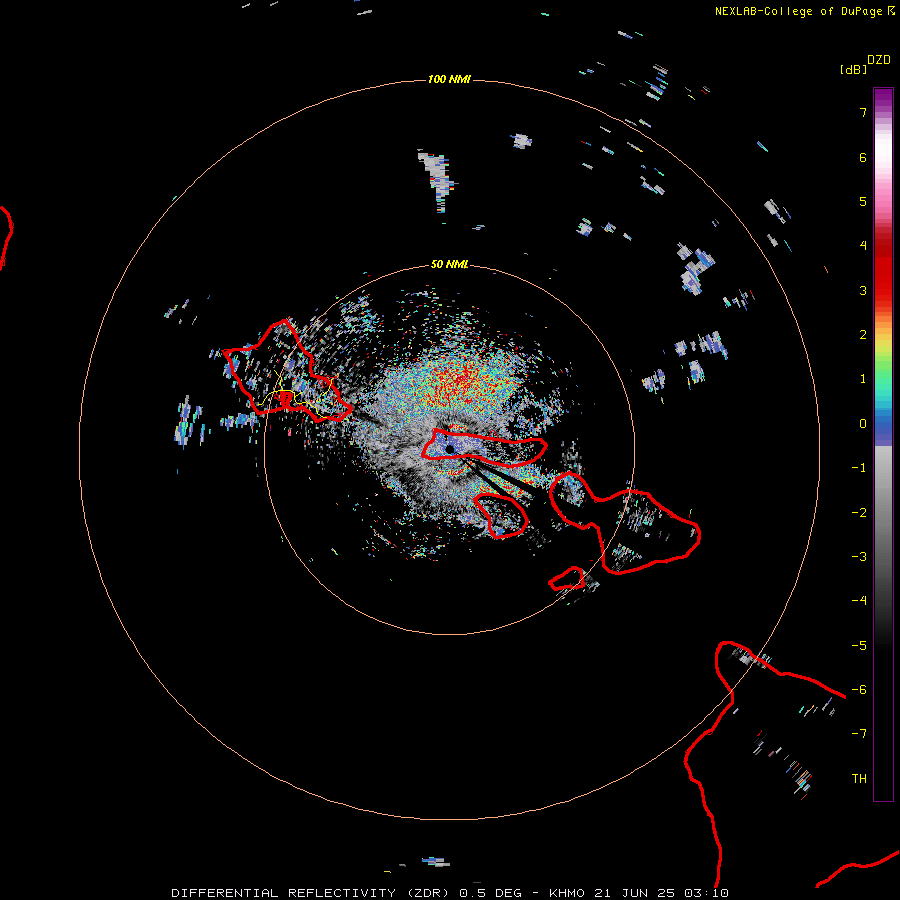Click the DIFFERENTIAL REFLECTIVITY (ZDR) caption text
900x900 pixels.
[311, 893]
